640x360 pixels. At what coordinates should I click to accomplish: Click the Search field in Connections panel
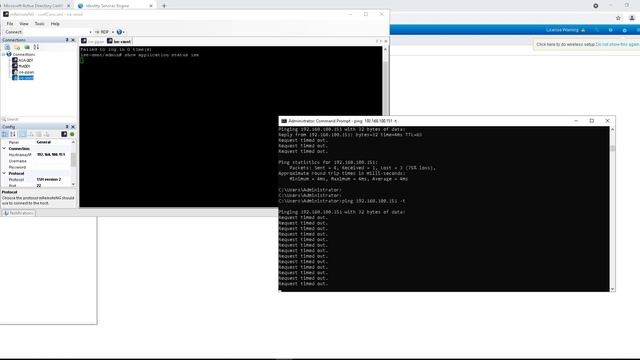point(39,119)
